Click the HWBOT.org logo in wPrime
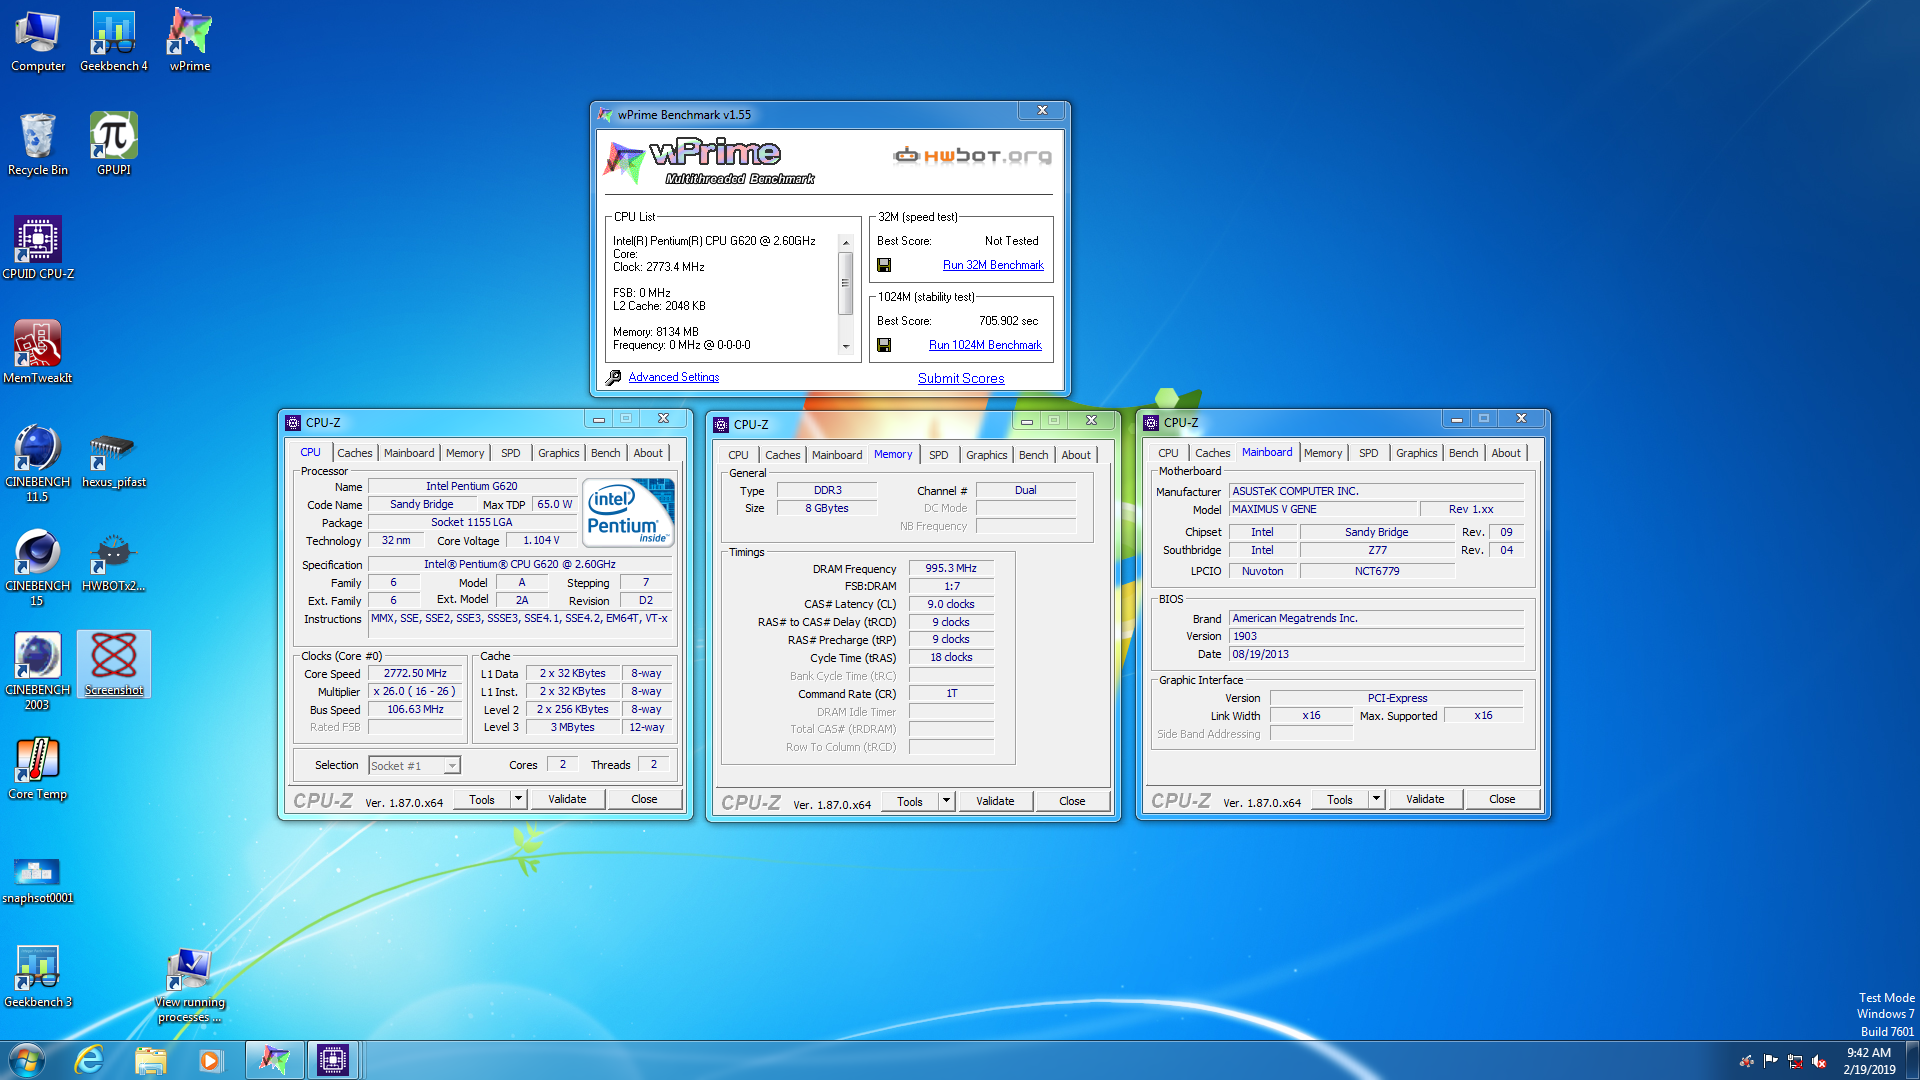This screenshot has height=1080, width=1920. (x=972, y=155)
